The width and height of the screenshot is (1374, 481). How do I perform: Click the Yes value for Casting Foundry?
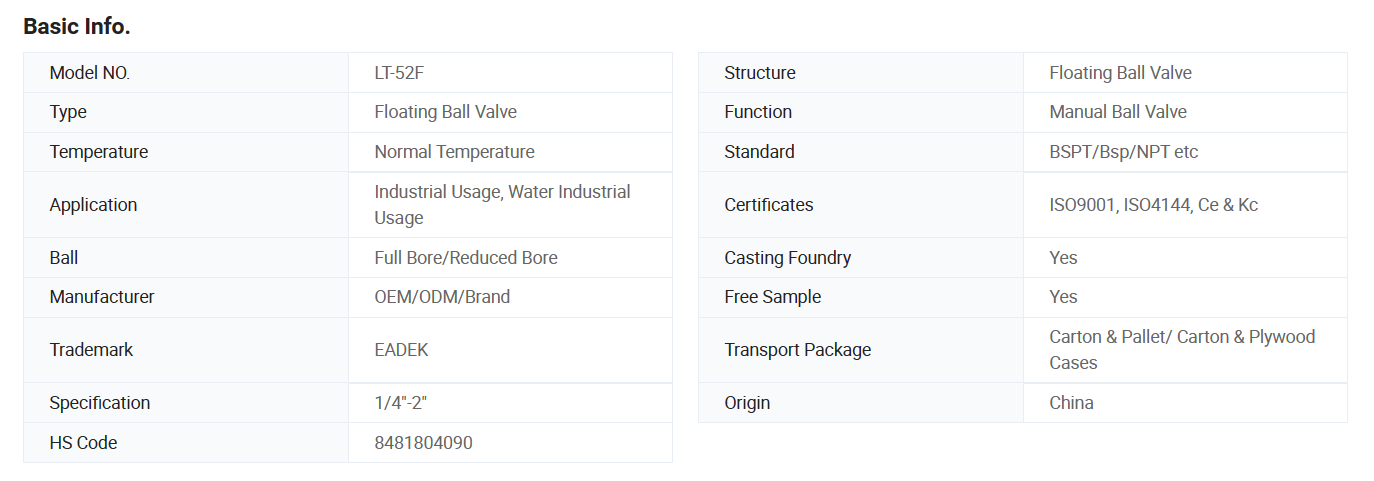[x=1063, y=258]
